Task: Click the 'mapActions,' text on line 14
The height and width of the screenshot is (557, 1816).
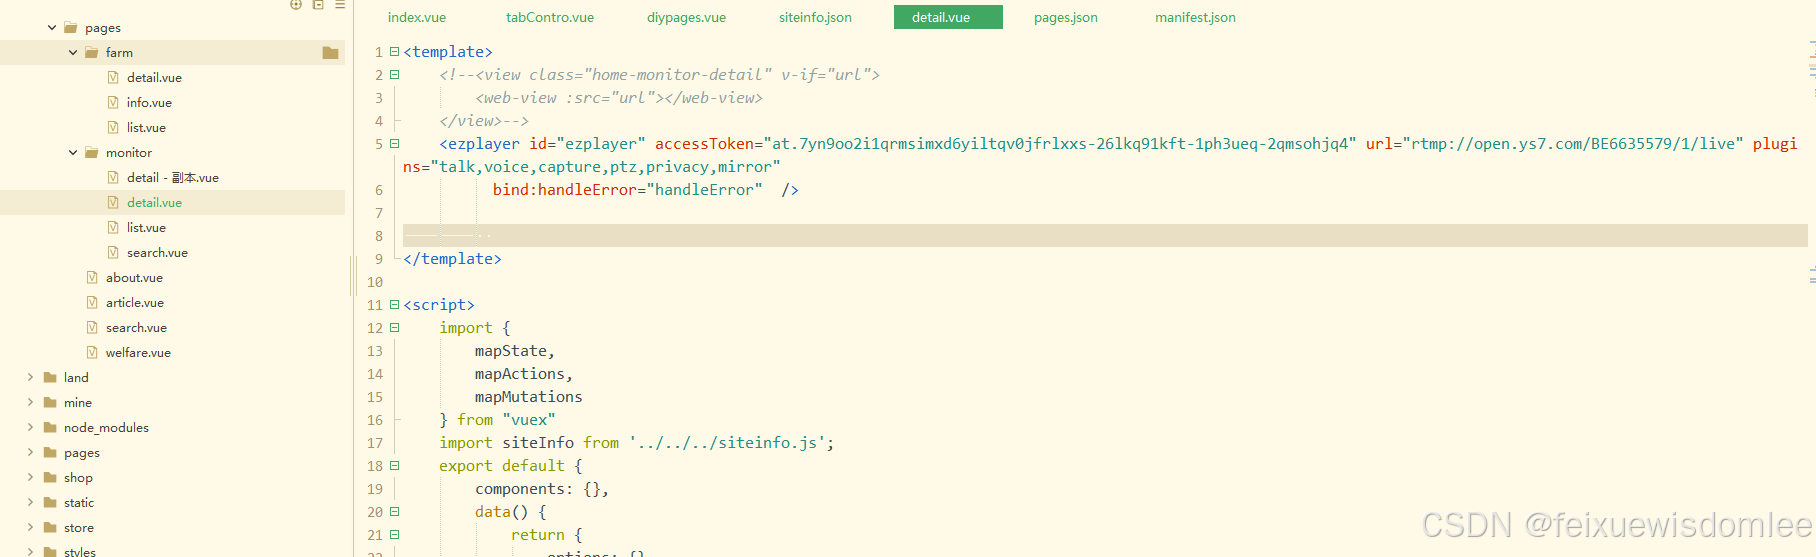Action: click(524, 374)
